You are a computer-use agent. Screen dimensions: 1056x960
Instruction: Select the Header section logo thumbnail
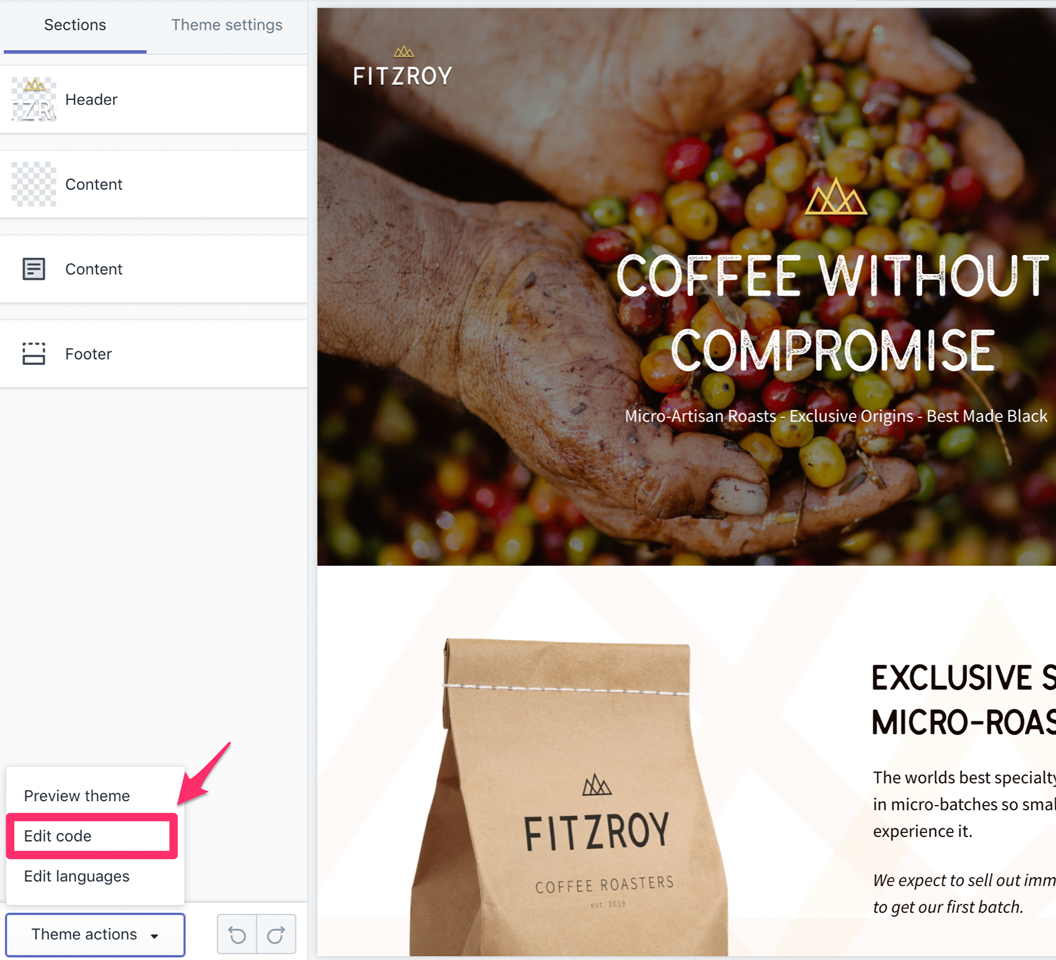coord(34,100)
